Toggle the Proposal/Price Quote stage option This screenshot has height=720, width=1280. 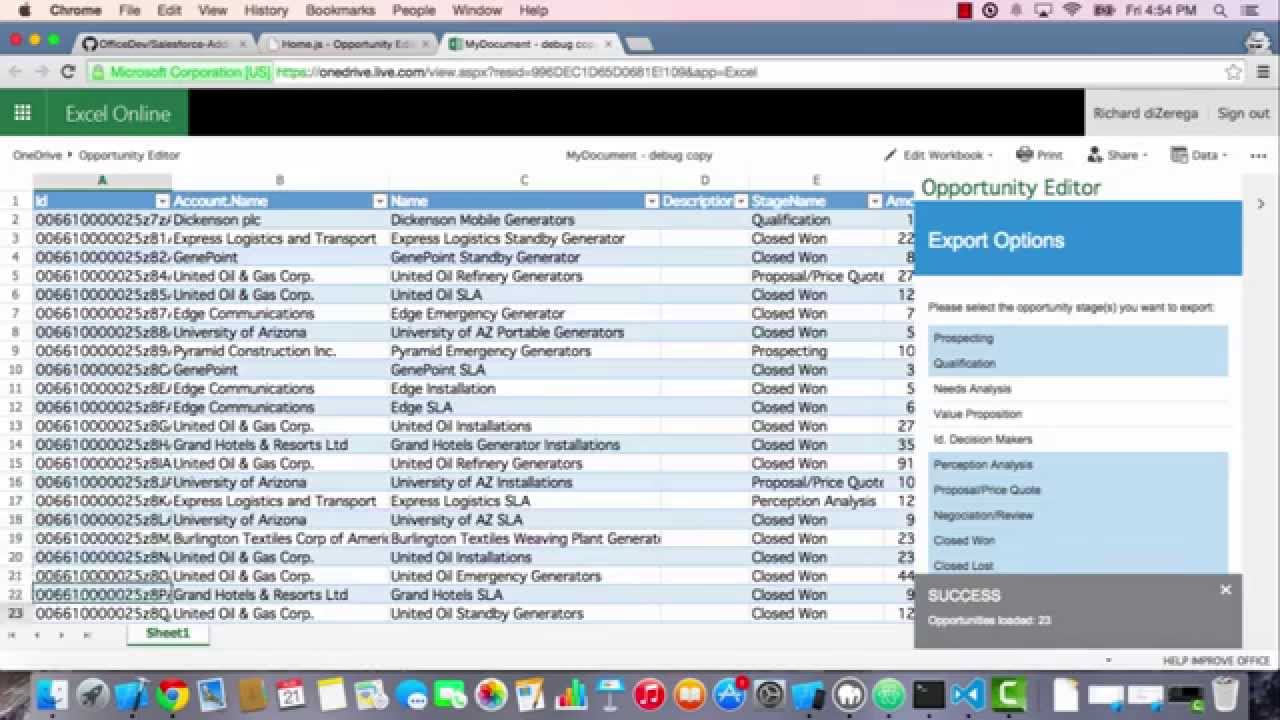click(x=1078, y=490)
